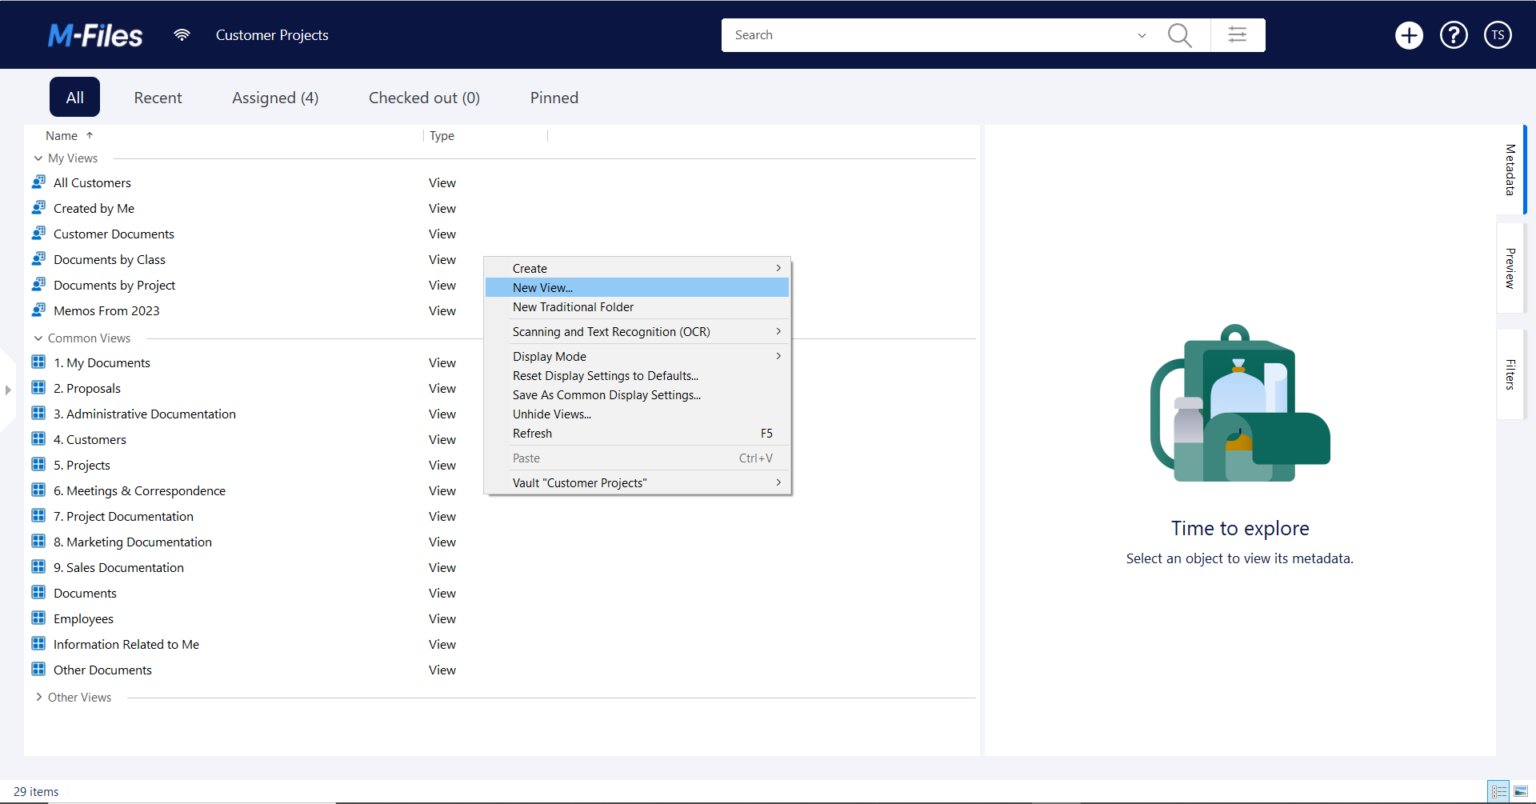Image resolution: width=1536 pixels, height=804 pixels.
Task: Select the details list view icon in status bar
Action: [x=1498, y=790]
